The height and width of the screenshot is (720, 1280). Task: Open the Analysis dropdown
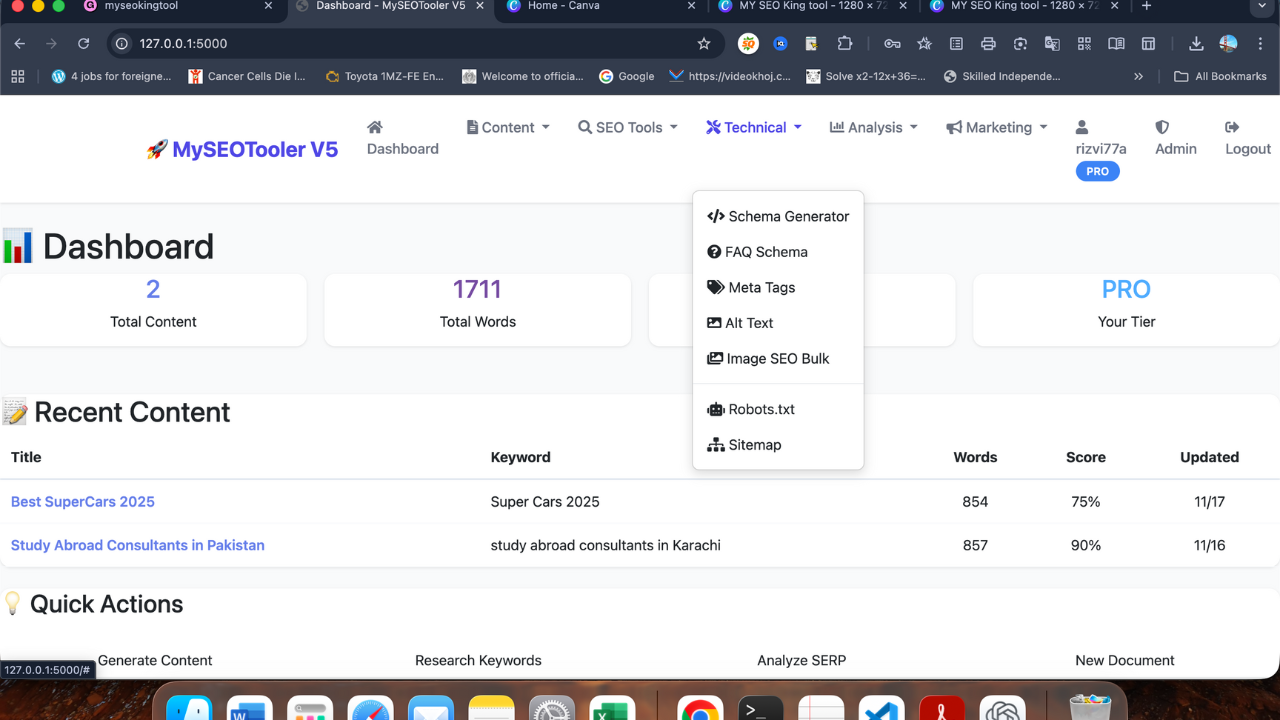pos(872,128)
